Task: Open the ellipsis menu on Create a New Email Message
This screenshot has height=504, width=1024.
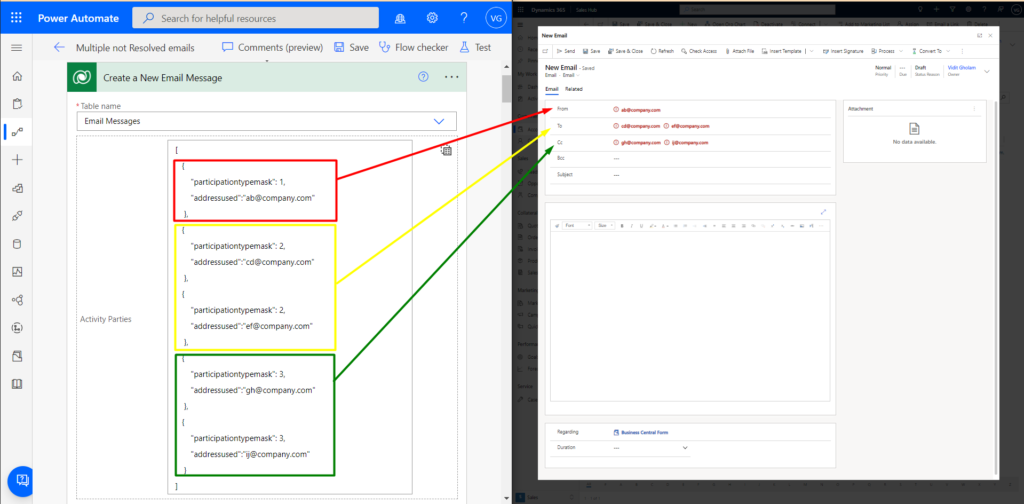Action: click(451, 77)
